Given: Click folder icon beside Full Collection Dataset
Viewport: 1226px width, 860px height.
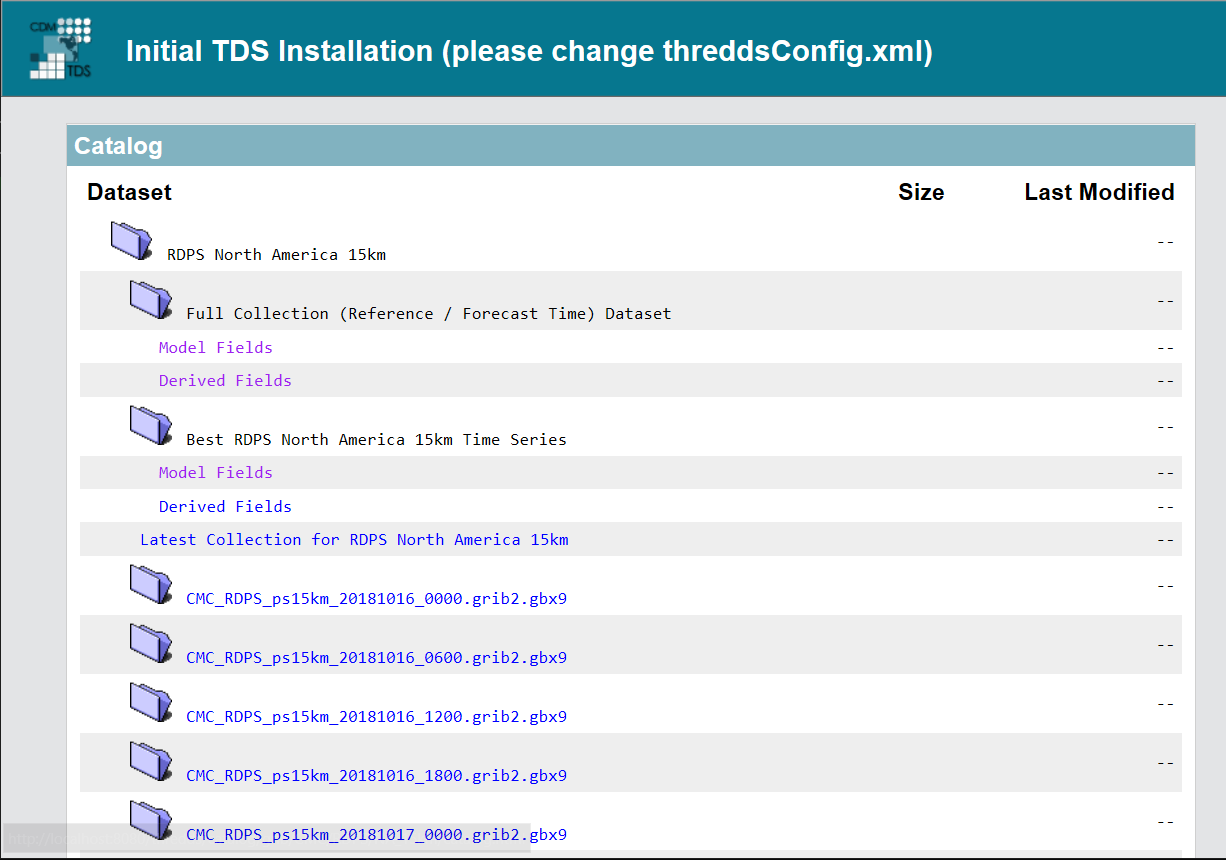Looking at the screenshot, I should (x=151, y=299).
